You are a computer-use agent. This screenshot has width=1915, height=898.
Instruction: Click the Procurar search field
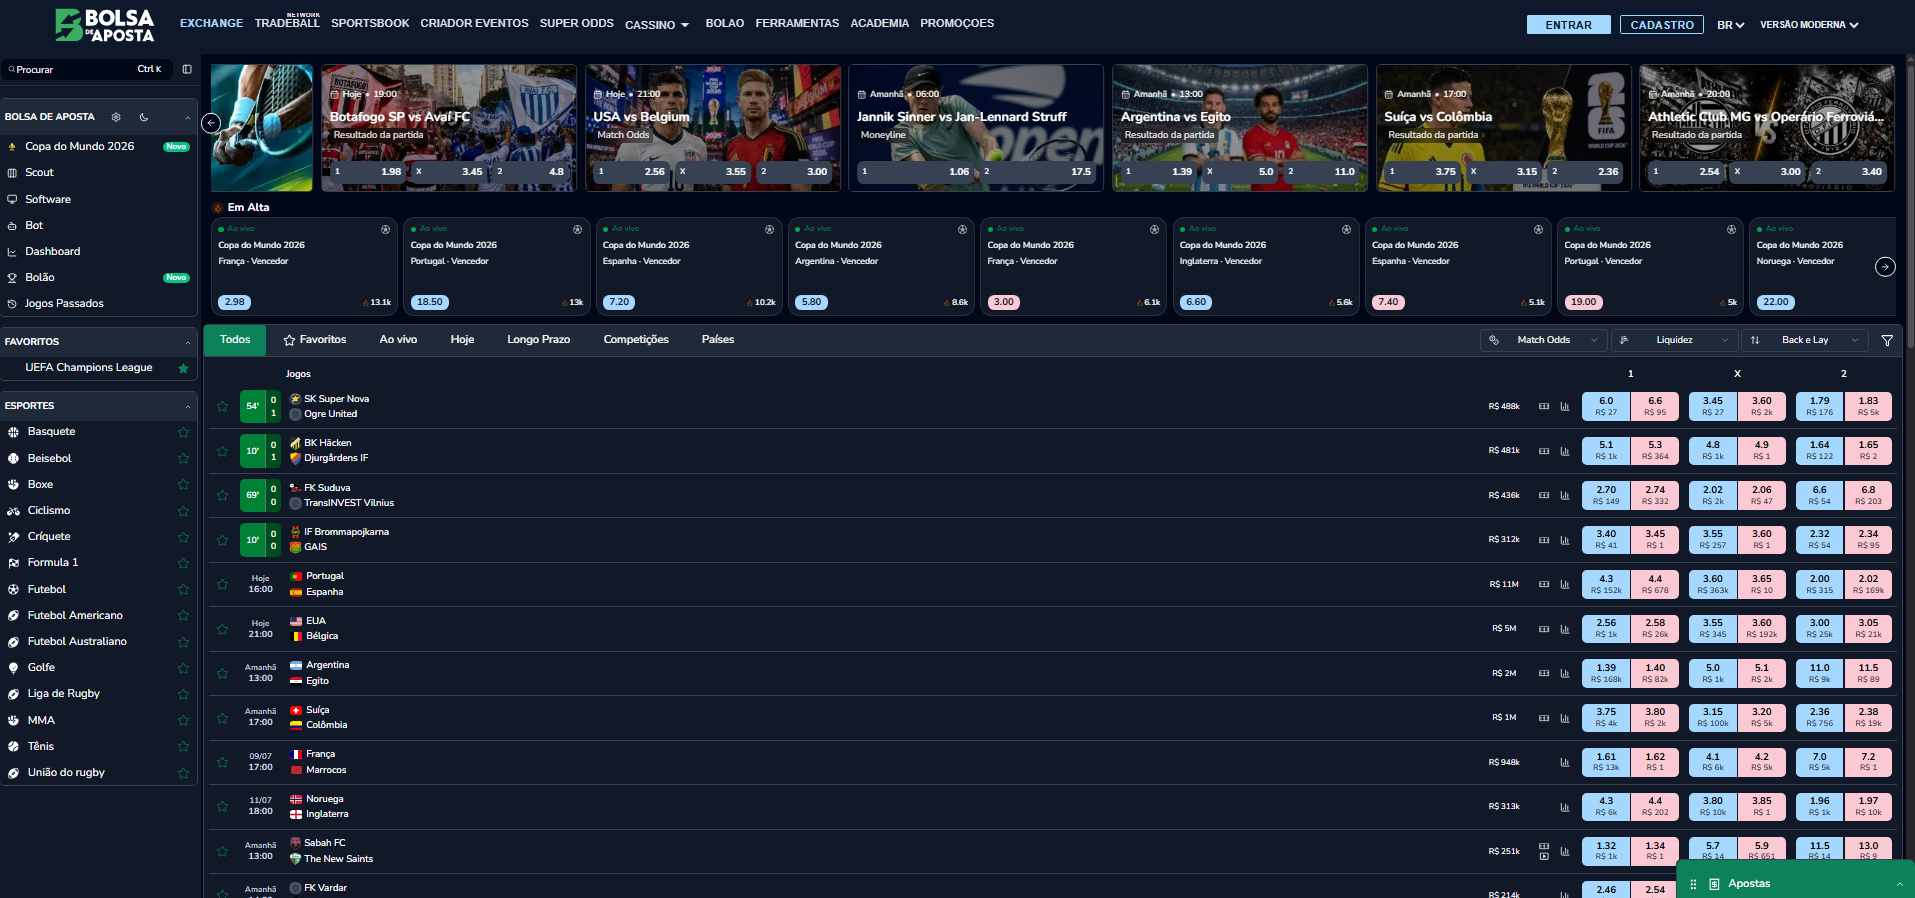[85, 69]
